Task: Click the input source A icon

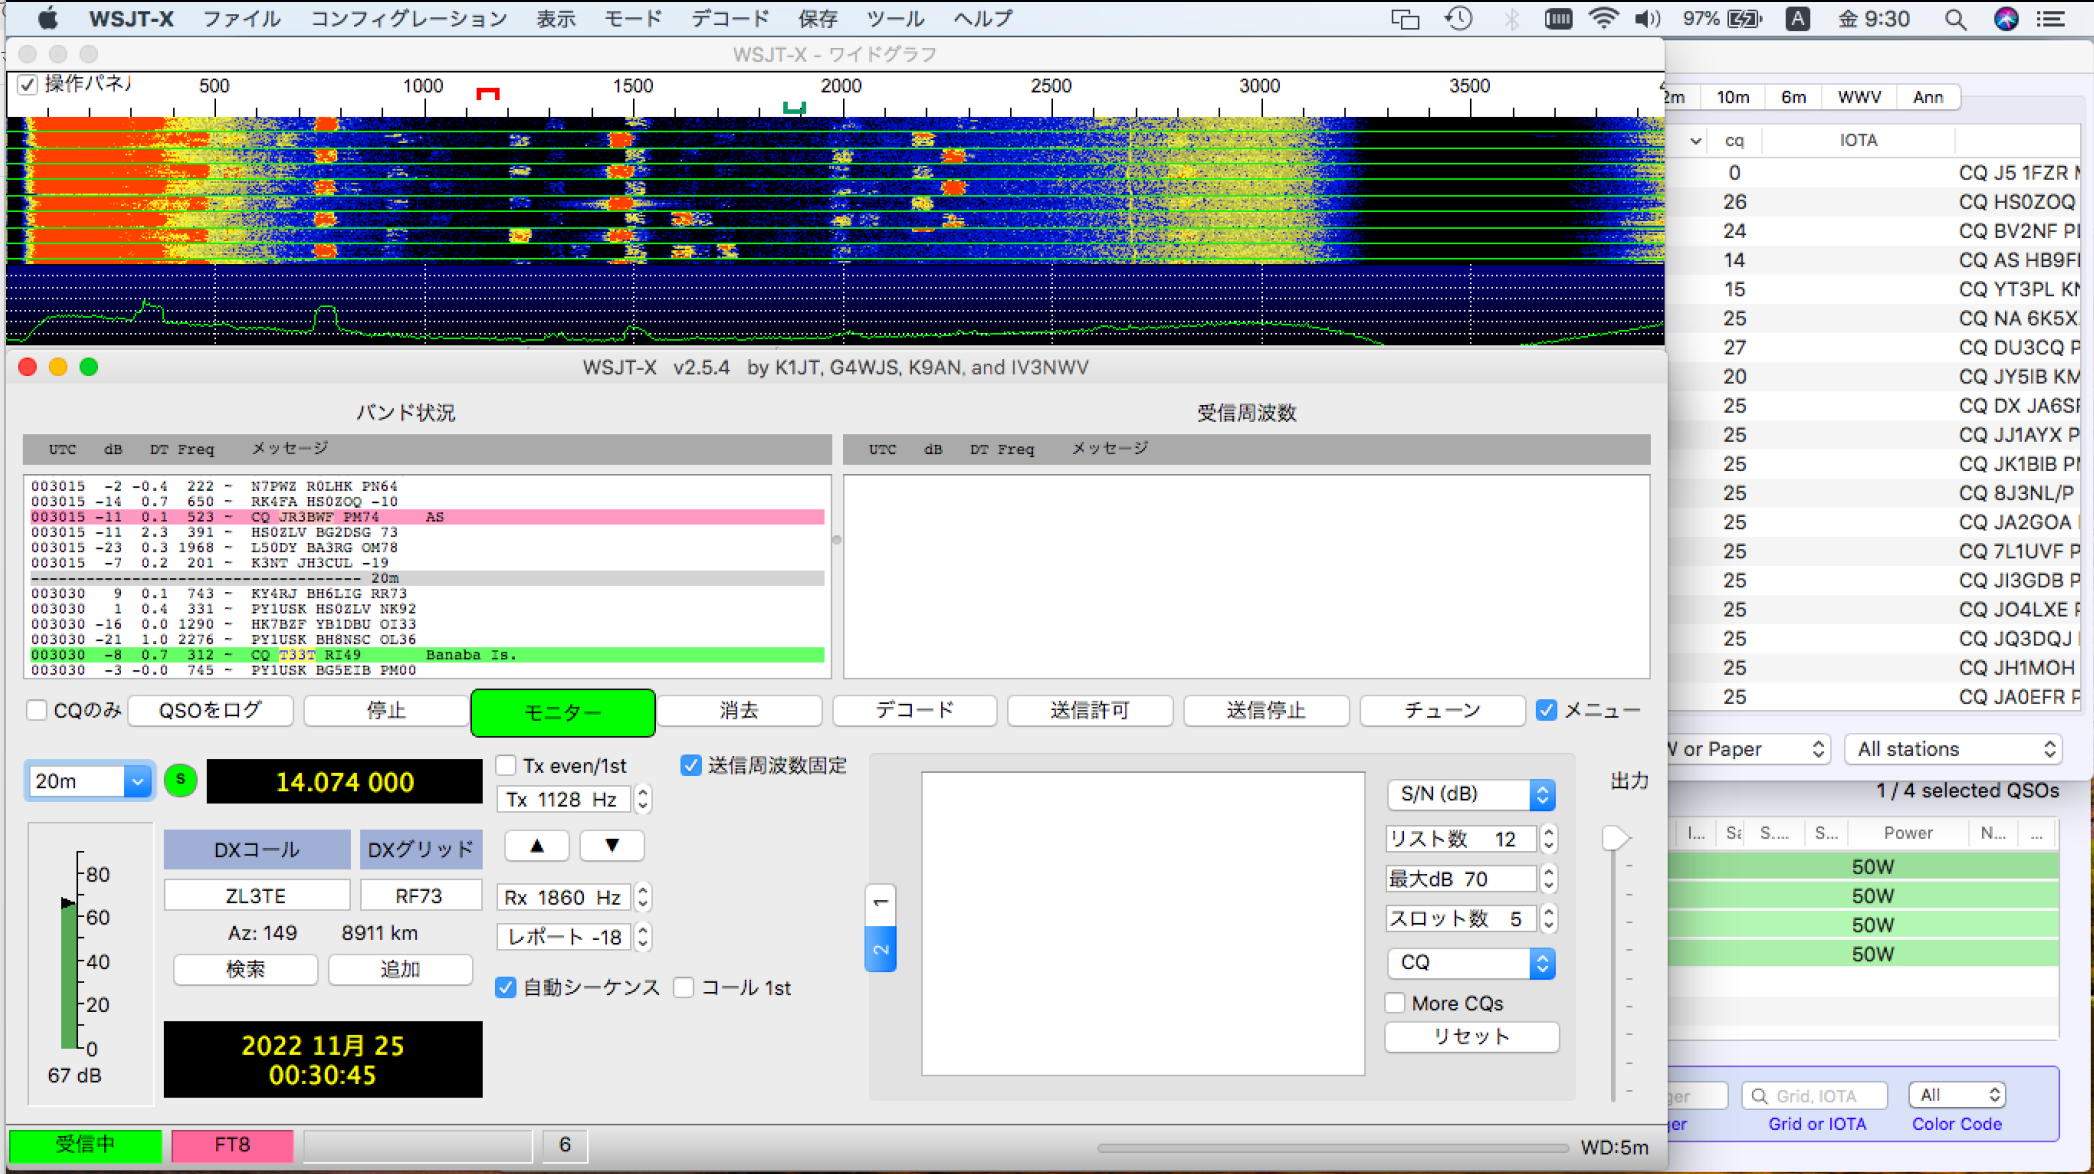Action: click(x=1797, y=18)
